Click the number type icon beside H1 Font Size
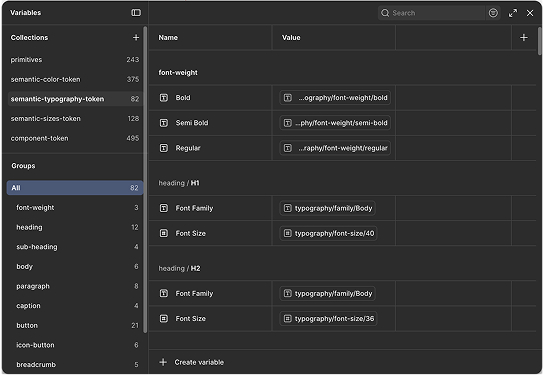 click(x=164, y=233)
